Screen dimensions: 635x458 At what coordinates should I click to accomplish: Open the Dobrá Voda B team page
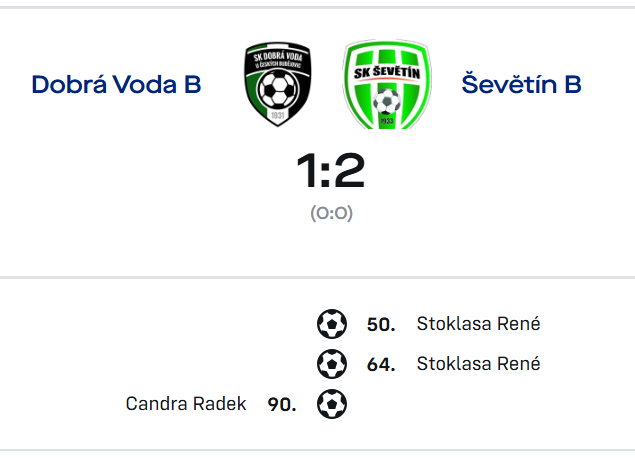[x=117, y=85]
